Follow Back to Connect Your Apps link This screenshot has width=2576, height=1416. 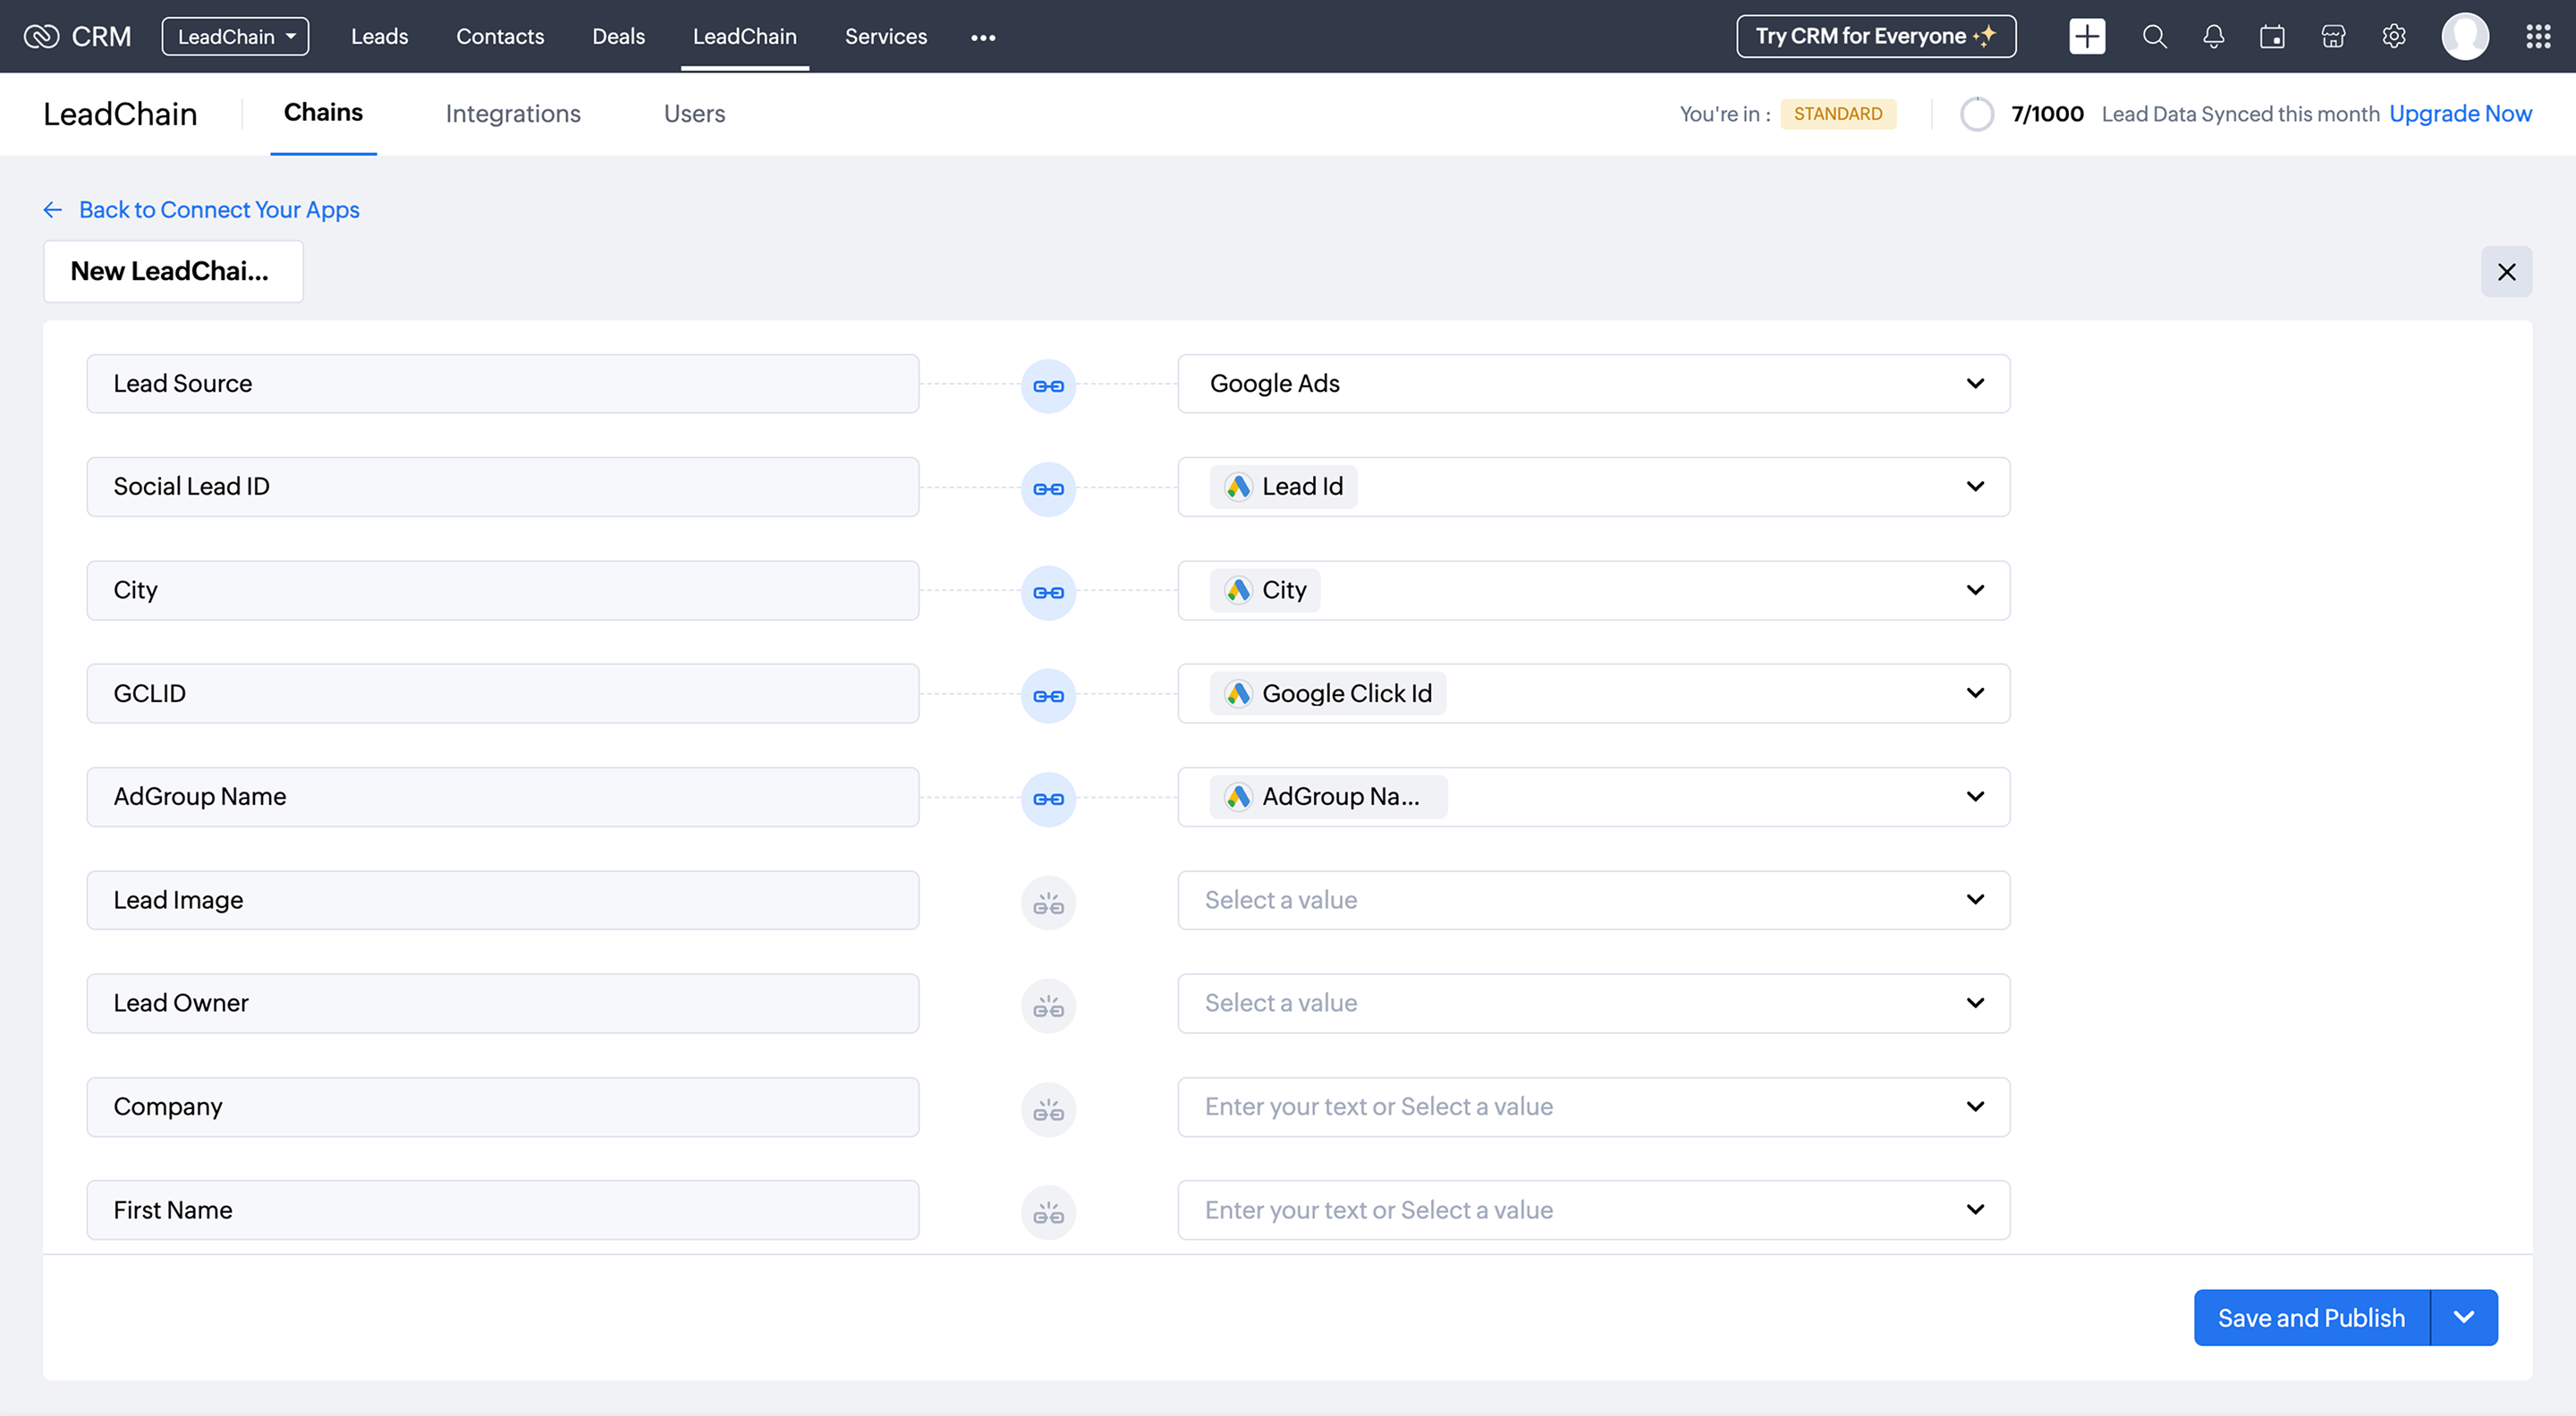(219, 210)
